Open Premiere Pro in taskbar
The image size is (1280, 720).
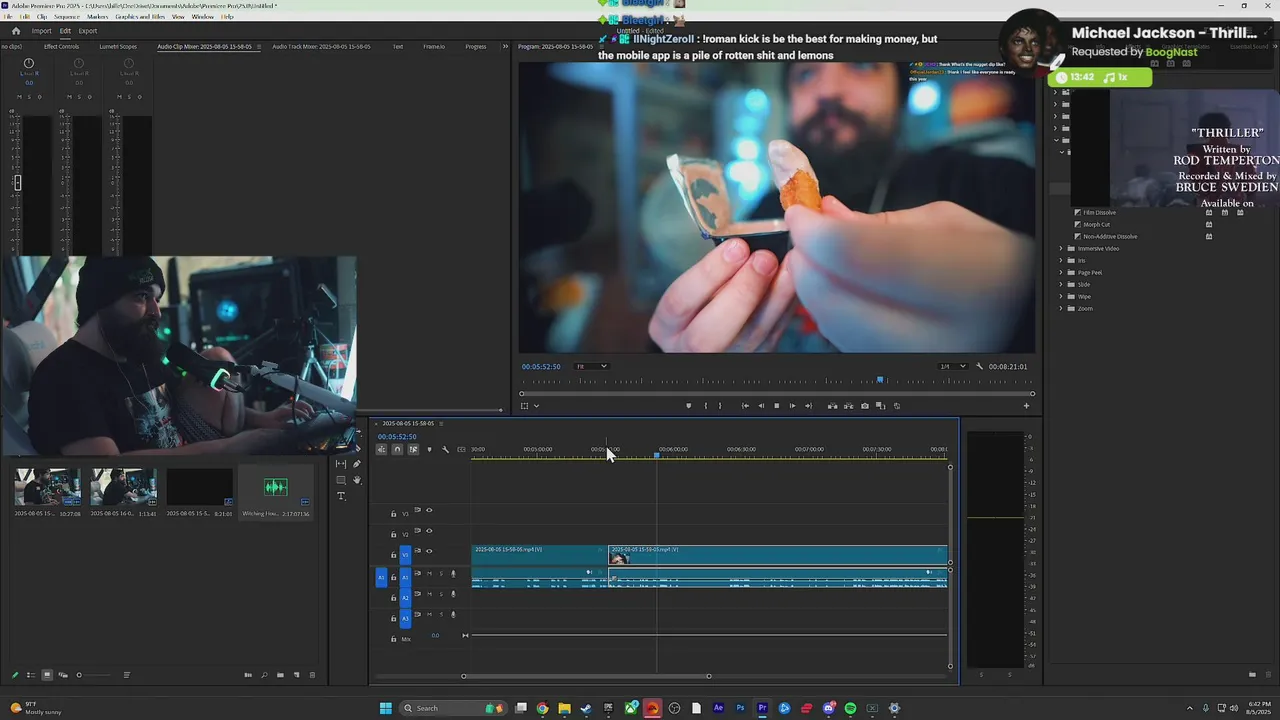point(762,708)
